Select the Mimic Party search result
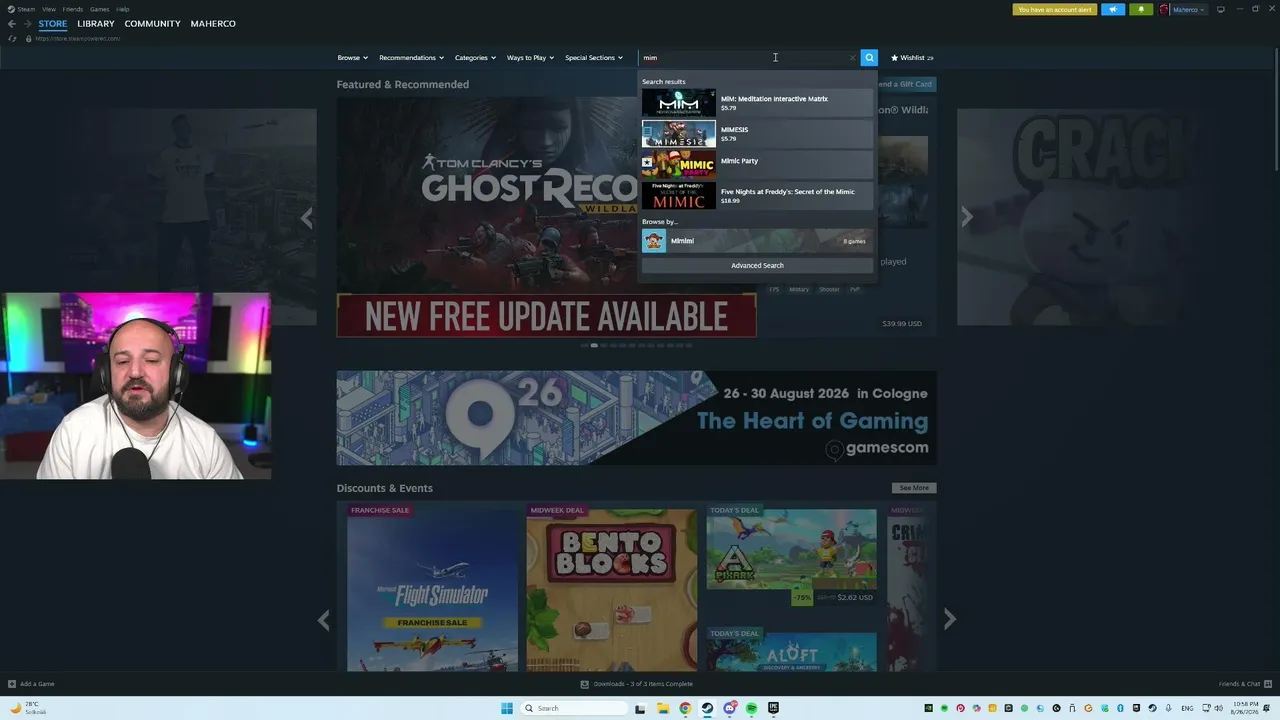 click(757, 165)
